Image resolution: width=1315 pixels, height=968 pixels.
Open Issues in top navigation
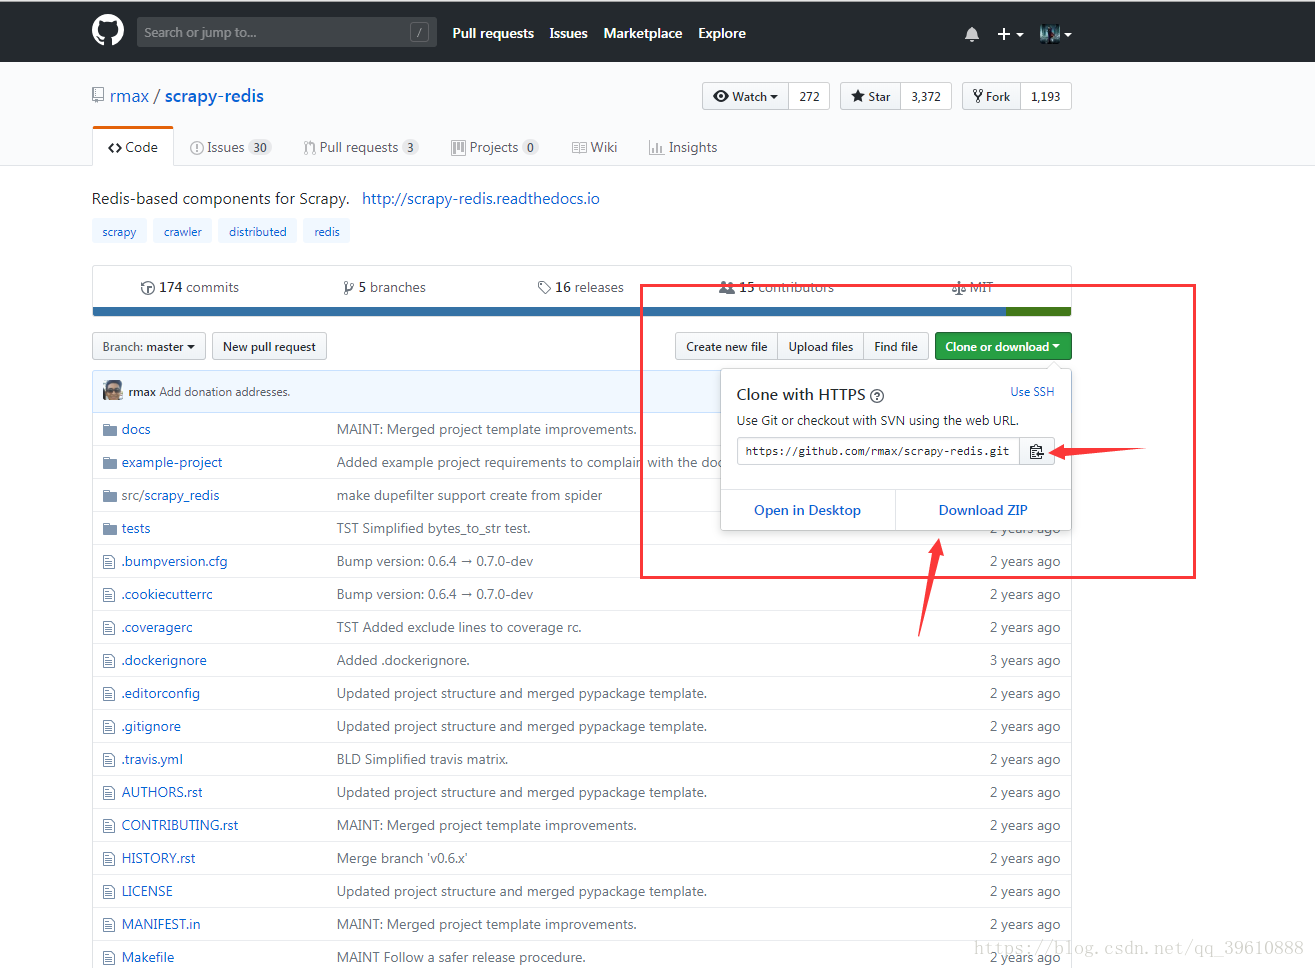(x=568, y=33)
